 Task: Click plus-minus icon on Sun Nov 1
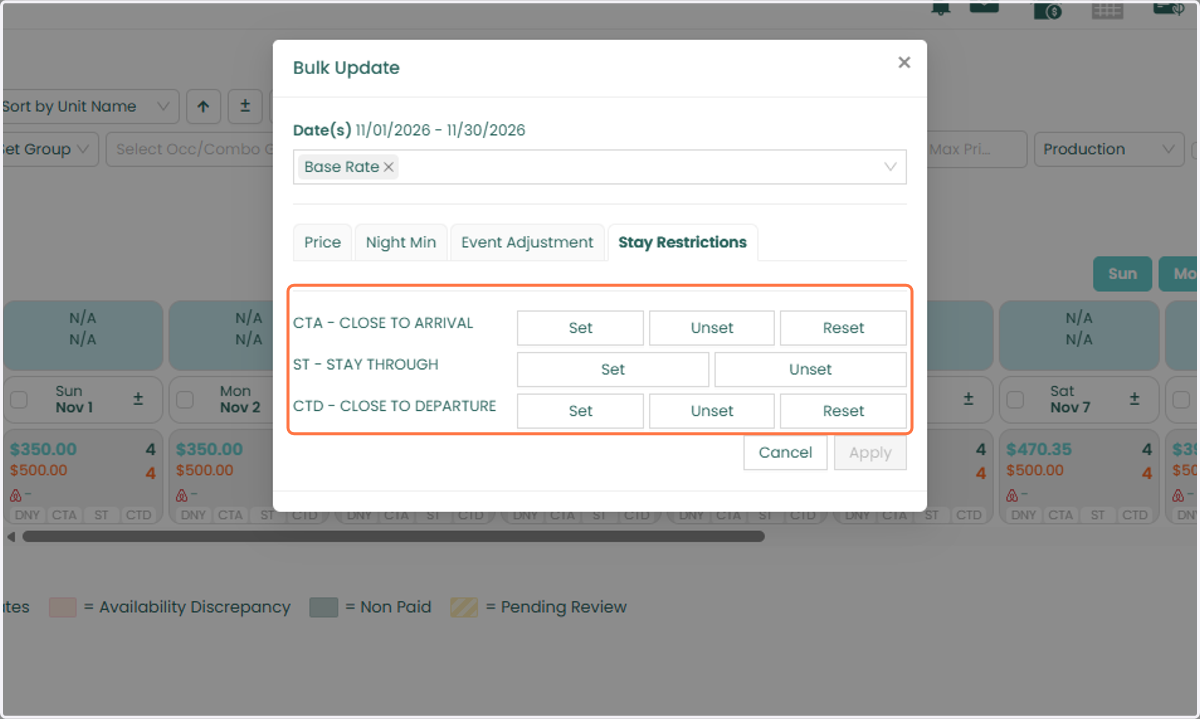coord(138,398)
